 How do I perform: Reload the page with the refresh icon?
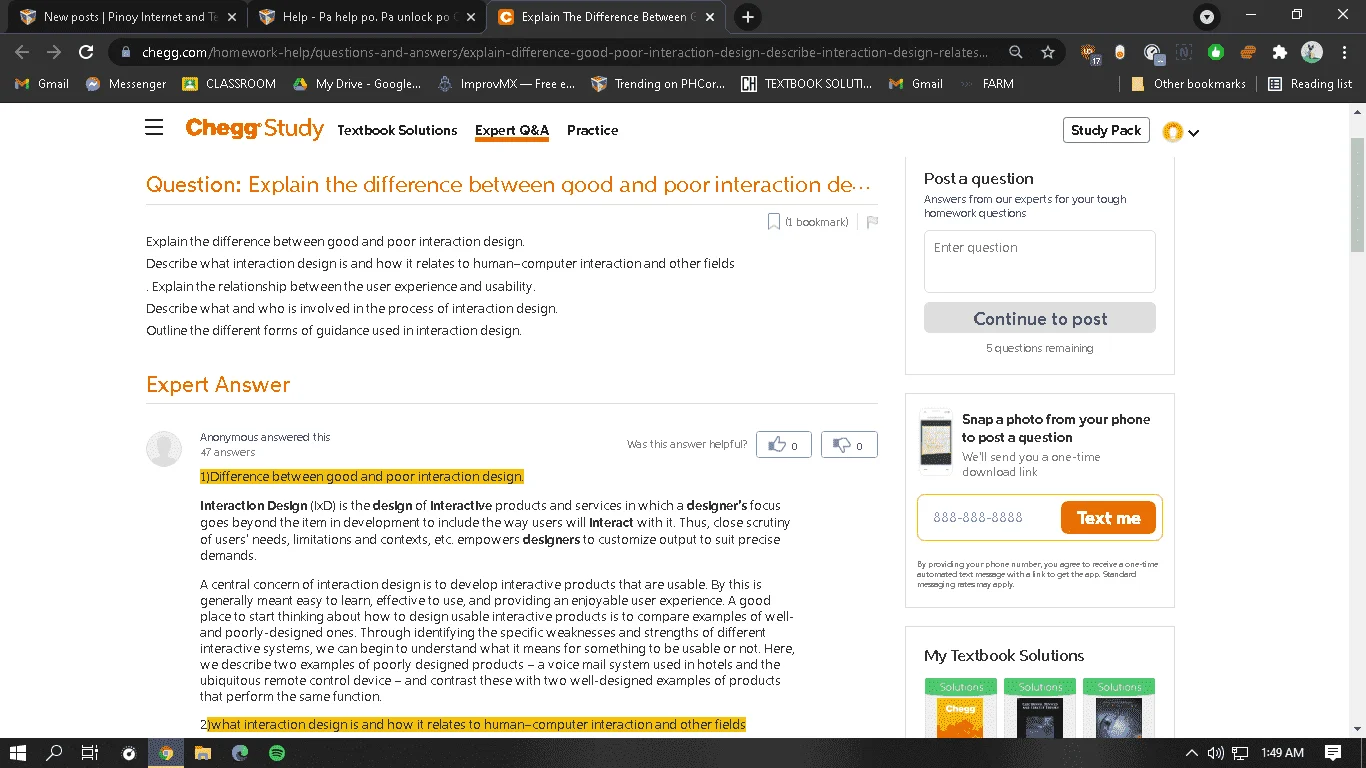pos(86,52)
